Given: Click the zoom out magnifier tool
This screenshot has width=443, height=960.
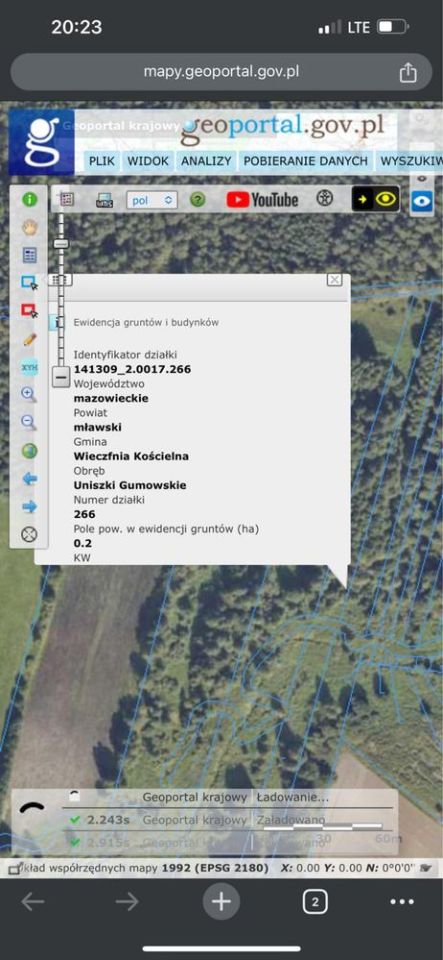Looking at the screenshot, I should pyautogui.click(x=29, y=422).
